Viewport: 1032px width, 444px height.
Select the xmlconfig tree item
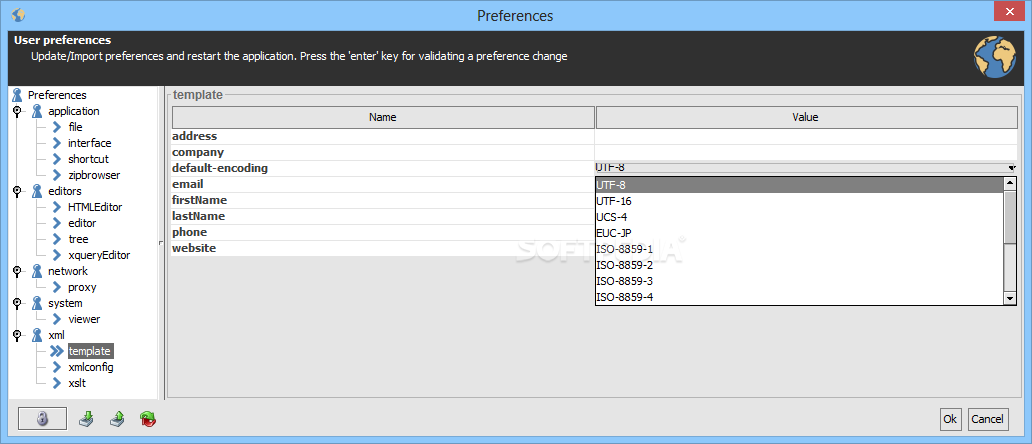(91, 367)
